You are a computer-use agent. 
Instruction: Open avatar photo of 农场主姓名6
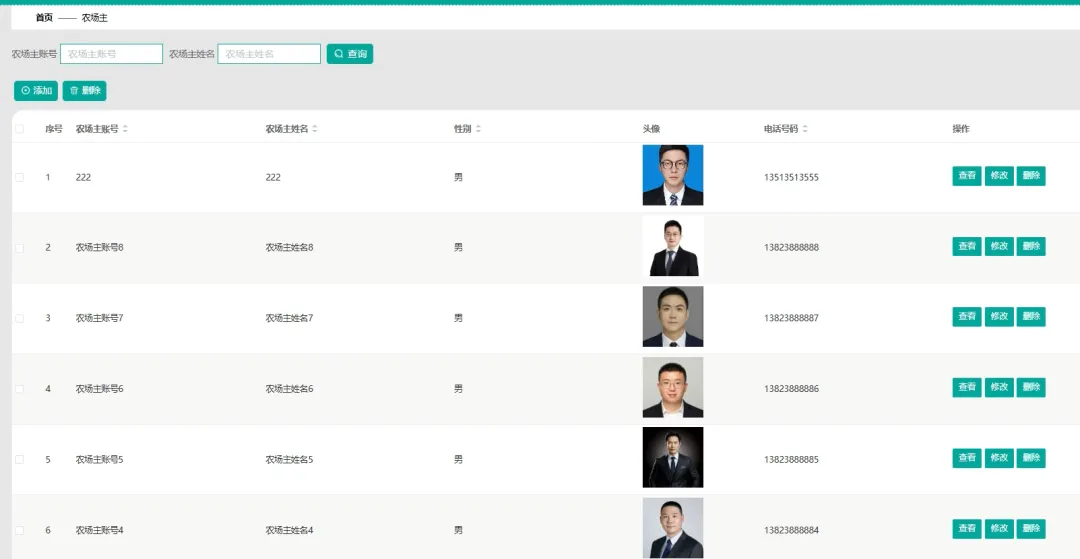[673, 387]
